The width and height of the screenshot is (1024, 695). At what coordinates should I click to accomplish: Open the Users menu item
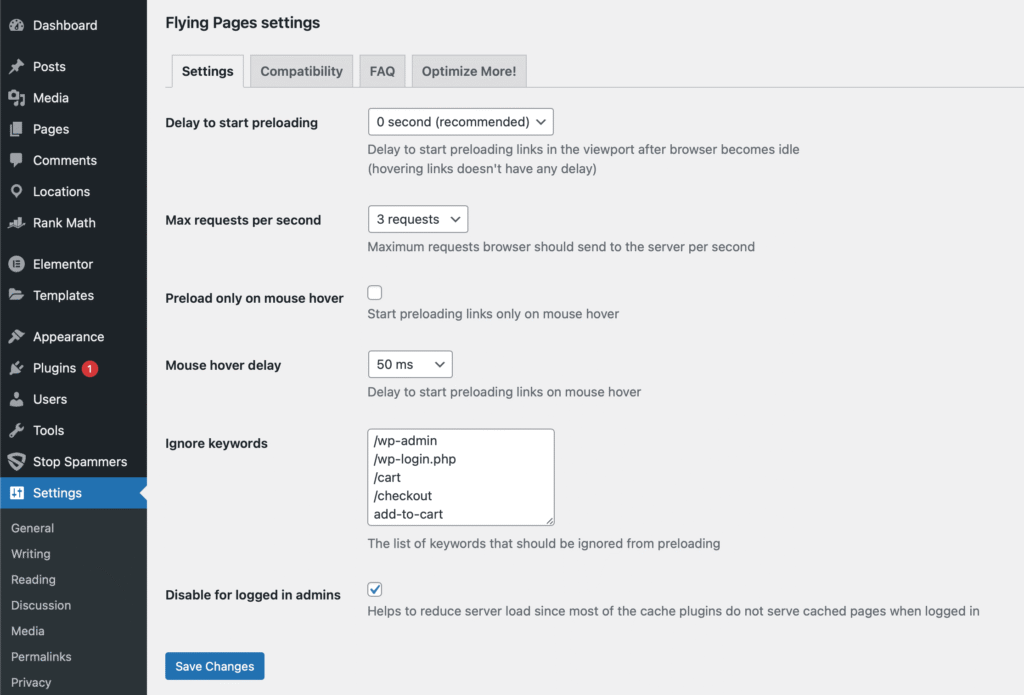73,399
